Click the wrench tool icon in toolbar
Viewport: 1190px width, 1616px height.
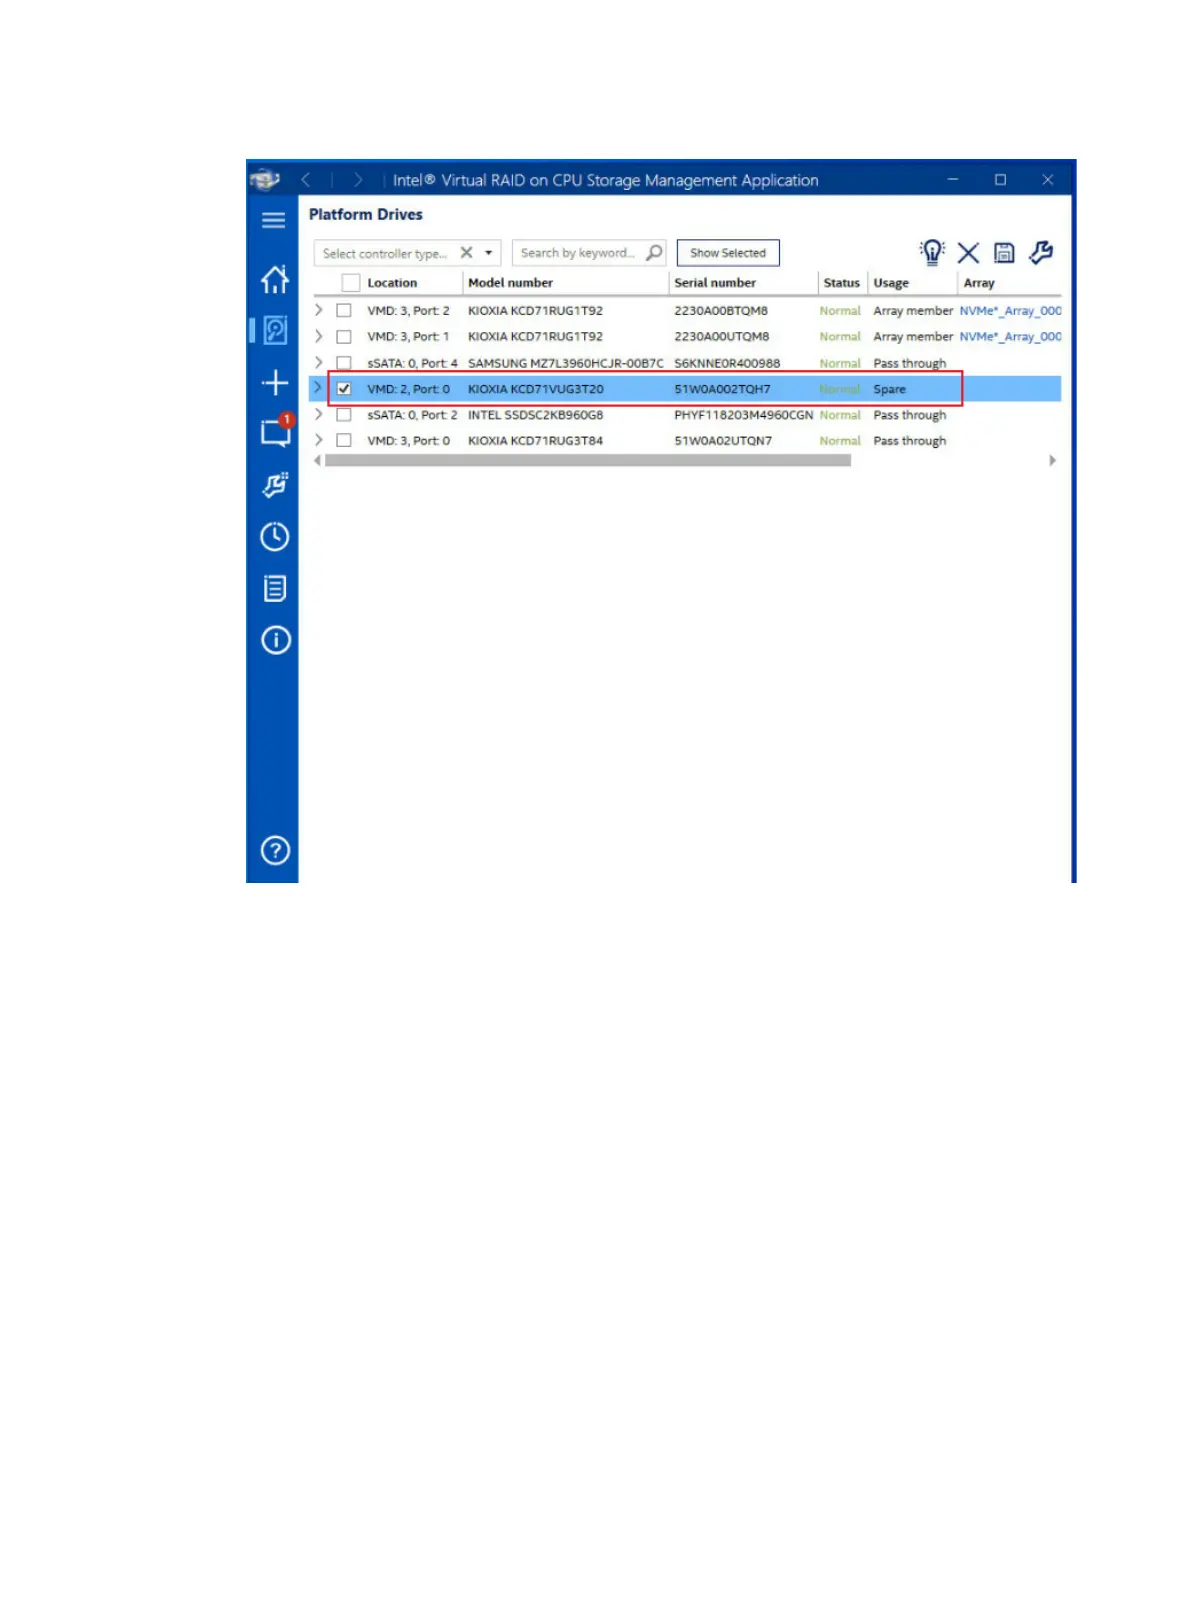coord(1041,252)
